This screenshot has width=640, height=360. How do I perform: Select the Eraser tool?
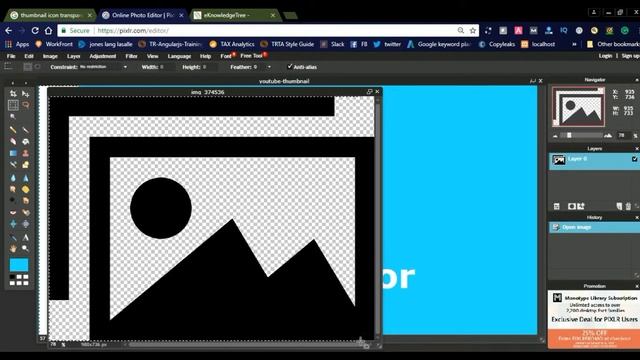(13, 142)
